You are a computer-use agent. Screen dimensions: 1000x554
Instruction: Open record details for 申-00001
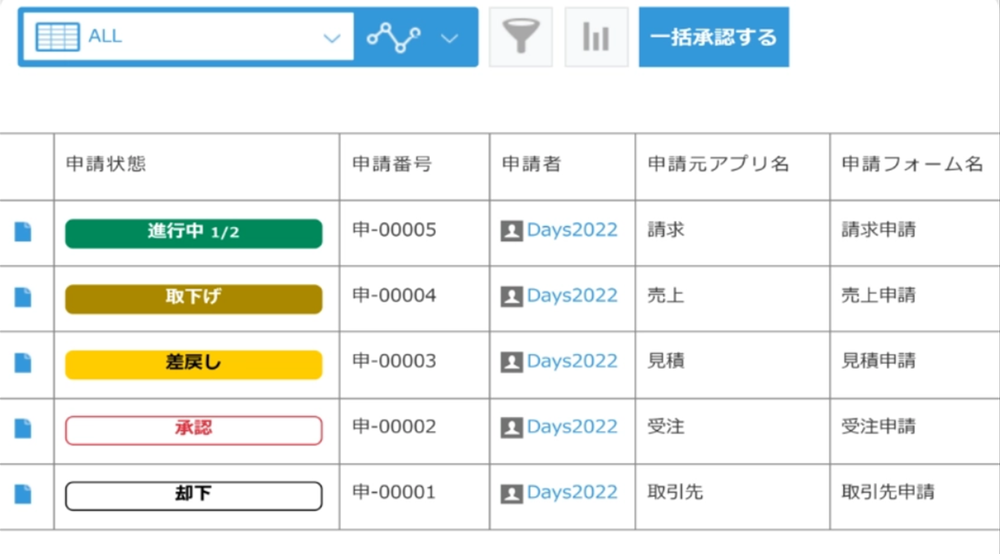23,494
